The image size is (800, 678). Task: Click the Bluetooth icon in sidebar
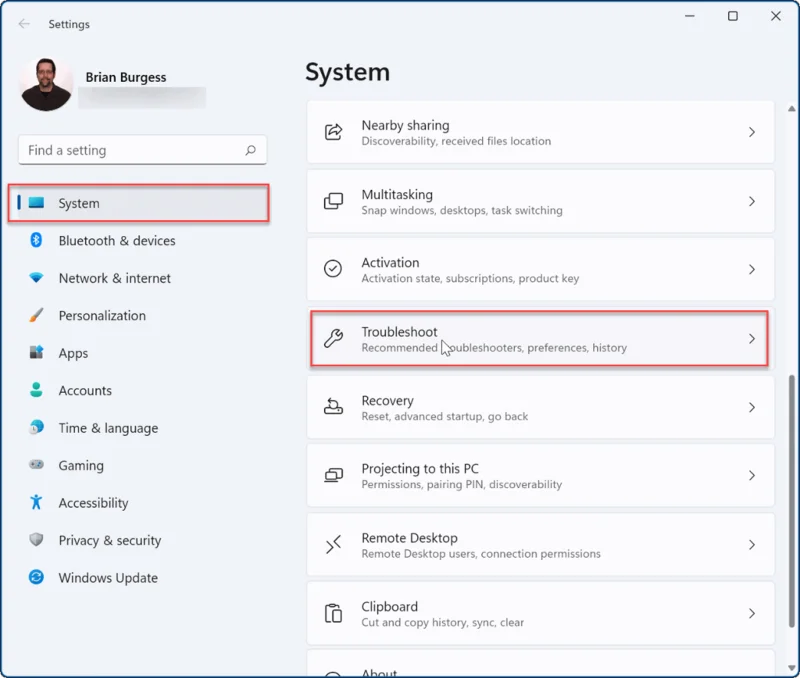point(36,240)
